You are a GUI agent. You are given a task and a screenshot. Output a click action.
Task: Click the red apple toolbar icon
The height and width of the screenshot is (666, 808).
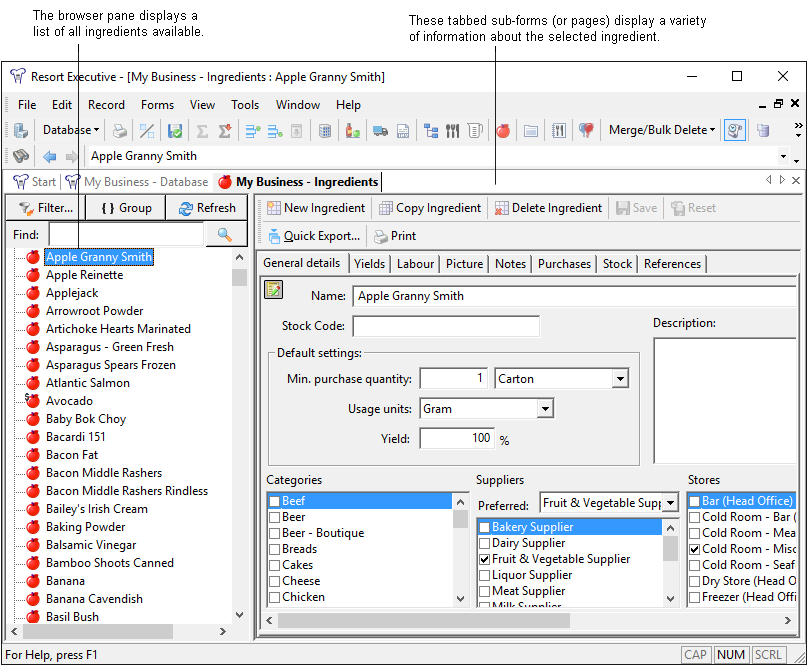(x=503, y=130)
